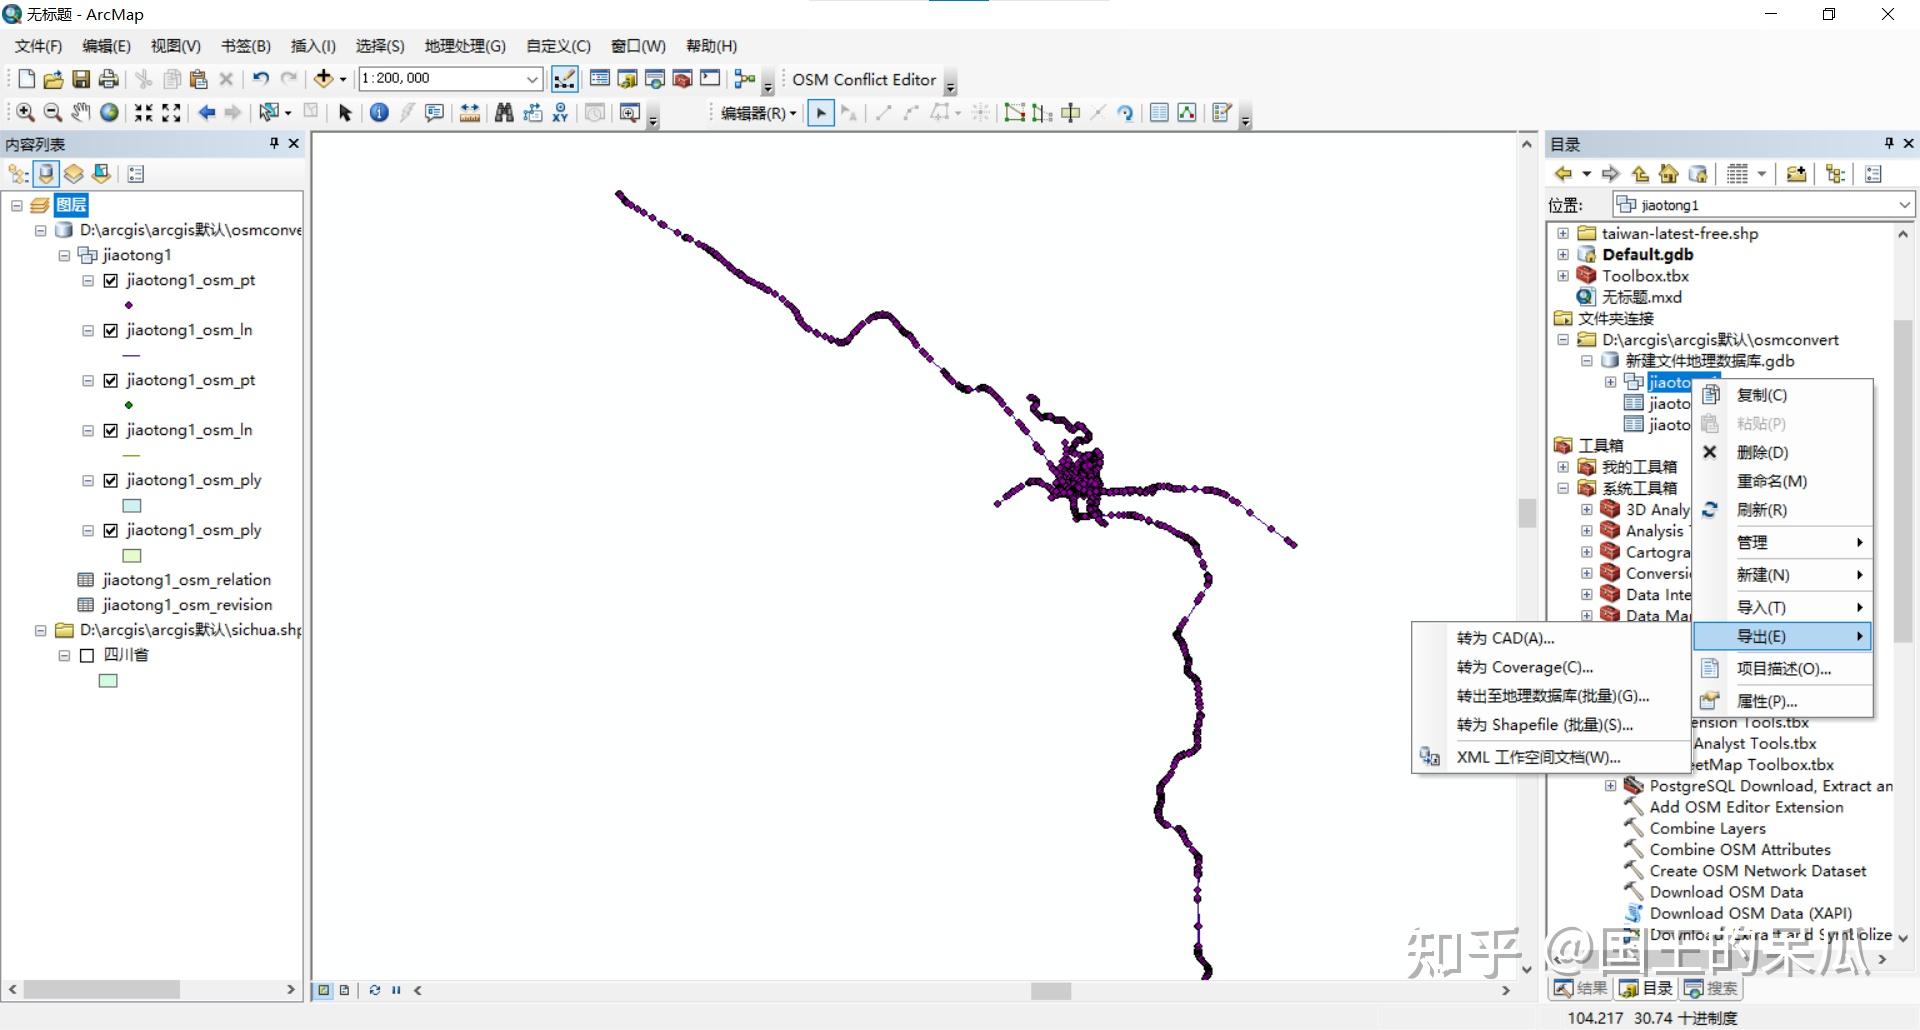This screenshot has width=1920, height=1030.
Task: Activate the Pan tool
Action: click(81, 112)
